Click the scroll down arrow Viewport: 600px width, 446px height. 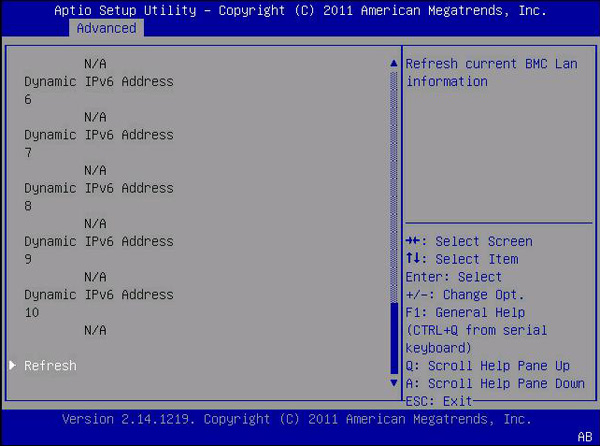(x=394, y=383)
